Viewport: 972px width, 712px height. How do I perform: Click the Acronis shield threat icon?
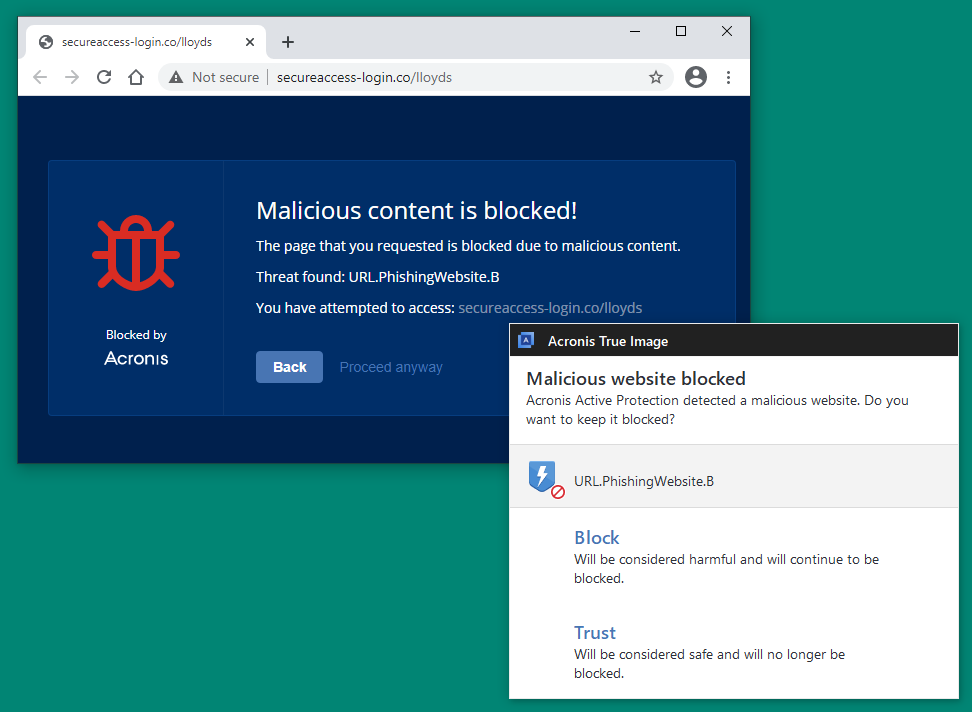(545, 480)
